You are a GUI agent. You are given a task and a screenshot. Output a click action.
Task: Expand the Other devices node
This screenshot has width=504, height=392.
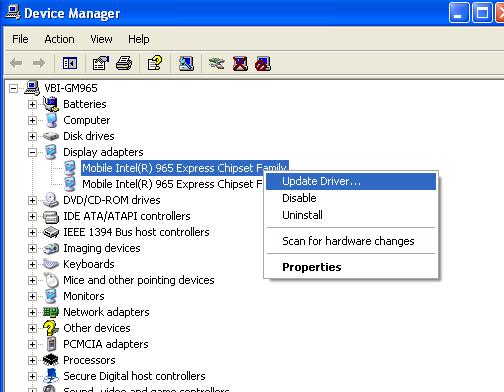32,328
